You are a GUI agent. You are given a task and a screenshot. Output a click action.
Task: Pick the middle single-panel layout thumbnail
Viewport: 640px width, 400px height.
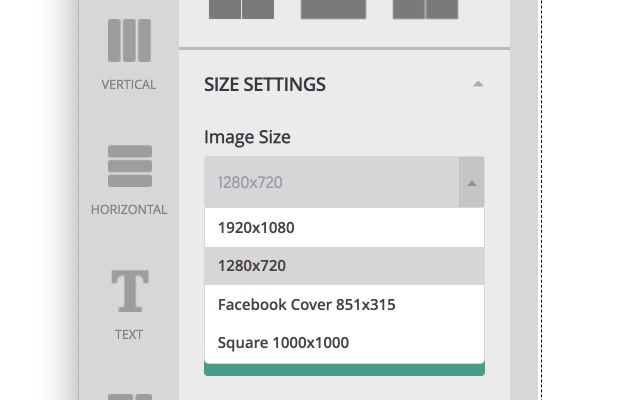333,9
